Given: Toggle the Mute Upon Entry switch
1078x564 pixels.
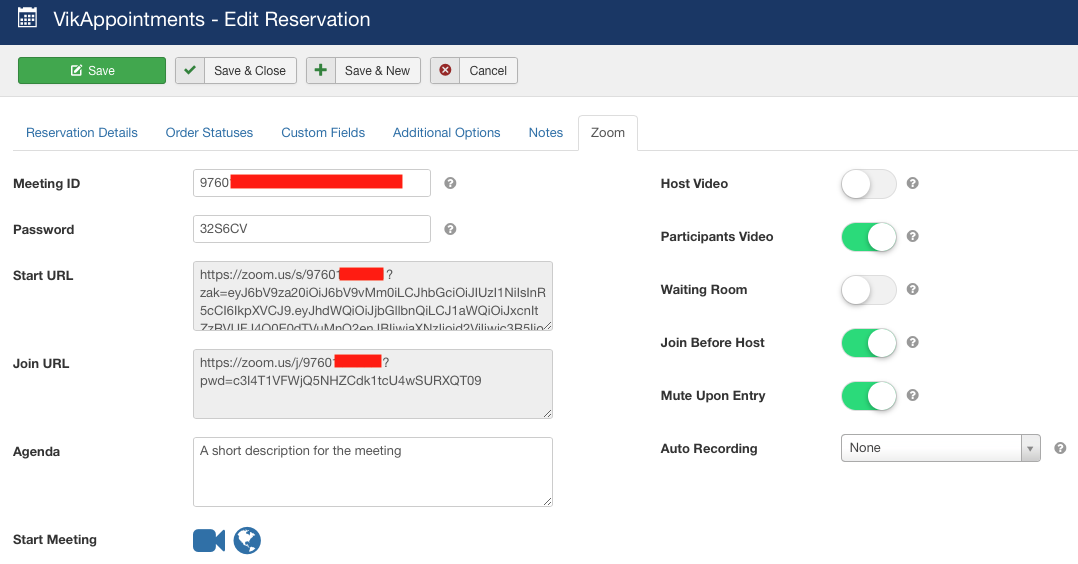Looking at the screenshot, I should 869,396.
